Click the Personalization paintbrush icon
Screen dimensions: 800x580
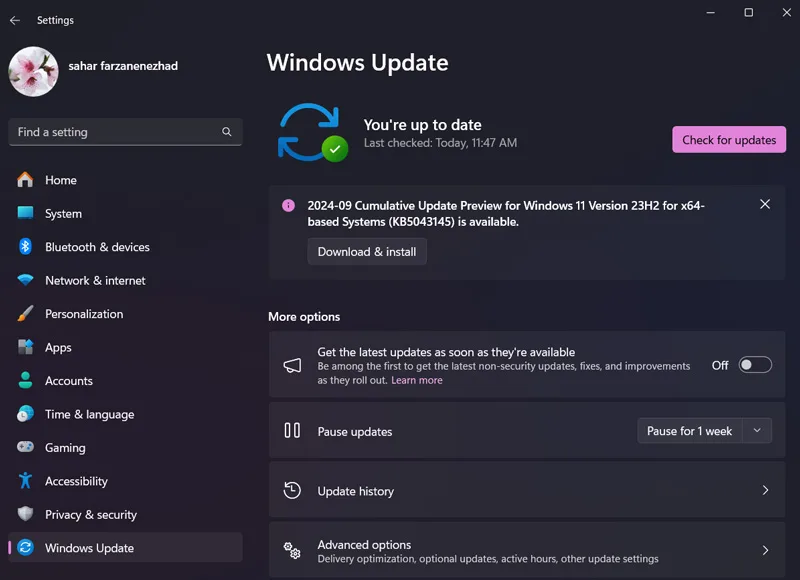[25, 314]
